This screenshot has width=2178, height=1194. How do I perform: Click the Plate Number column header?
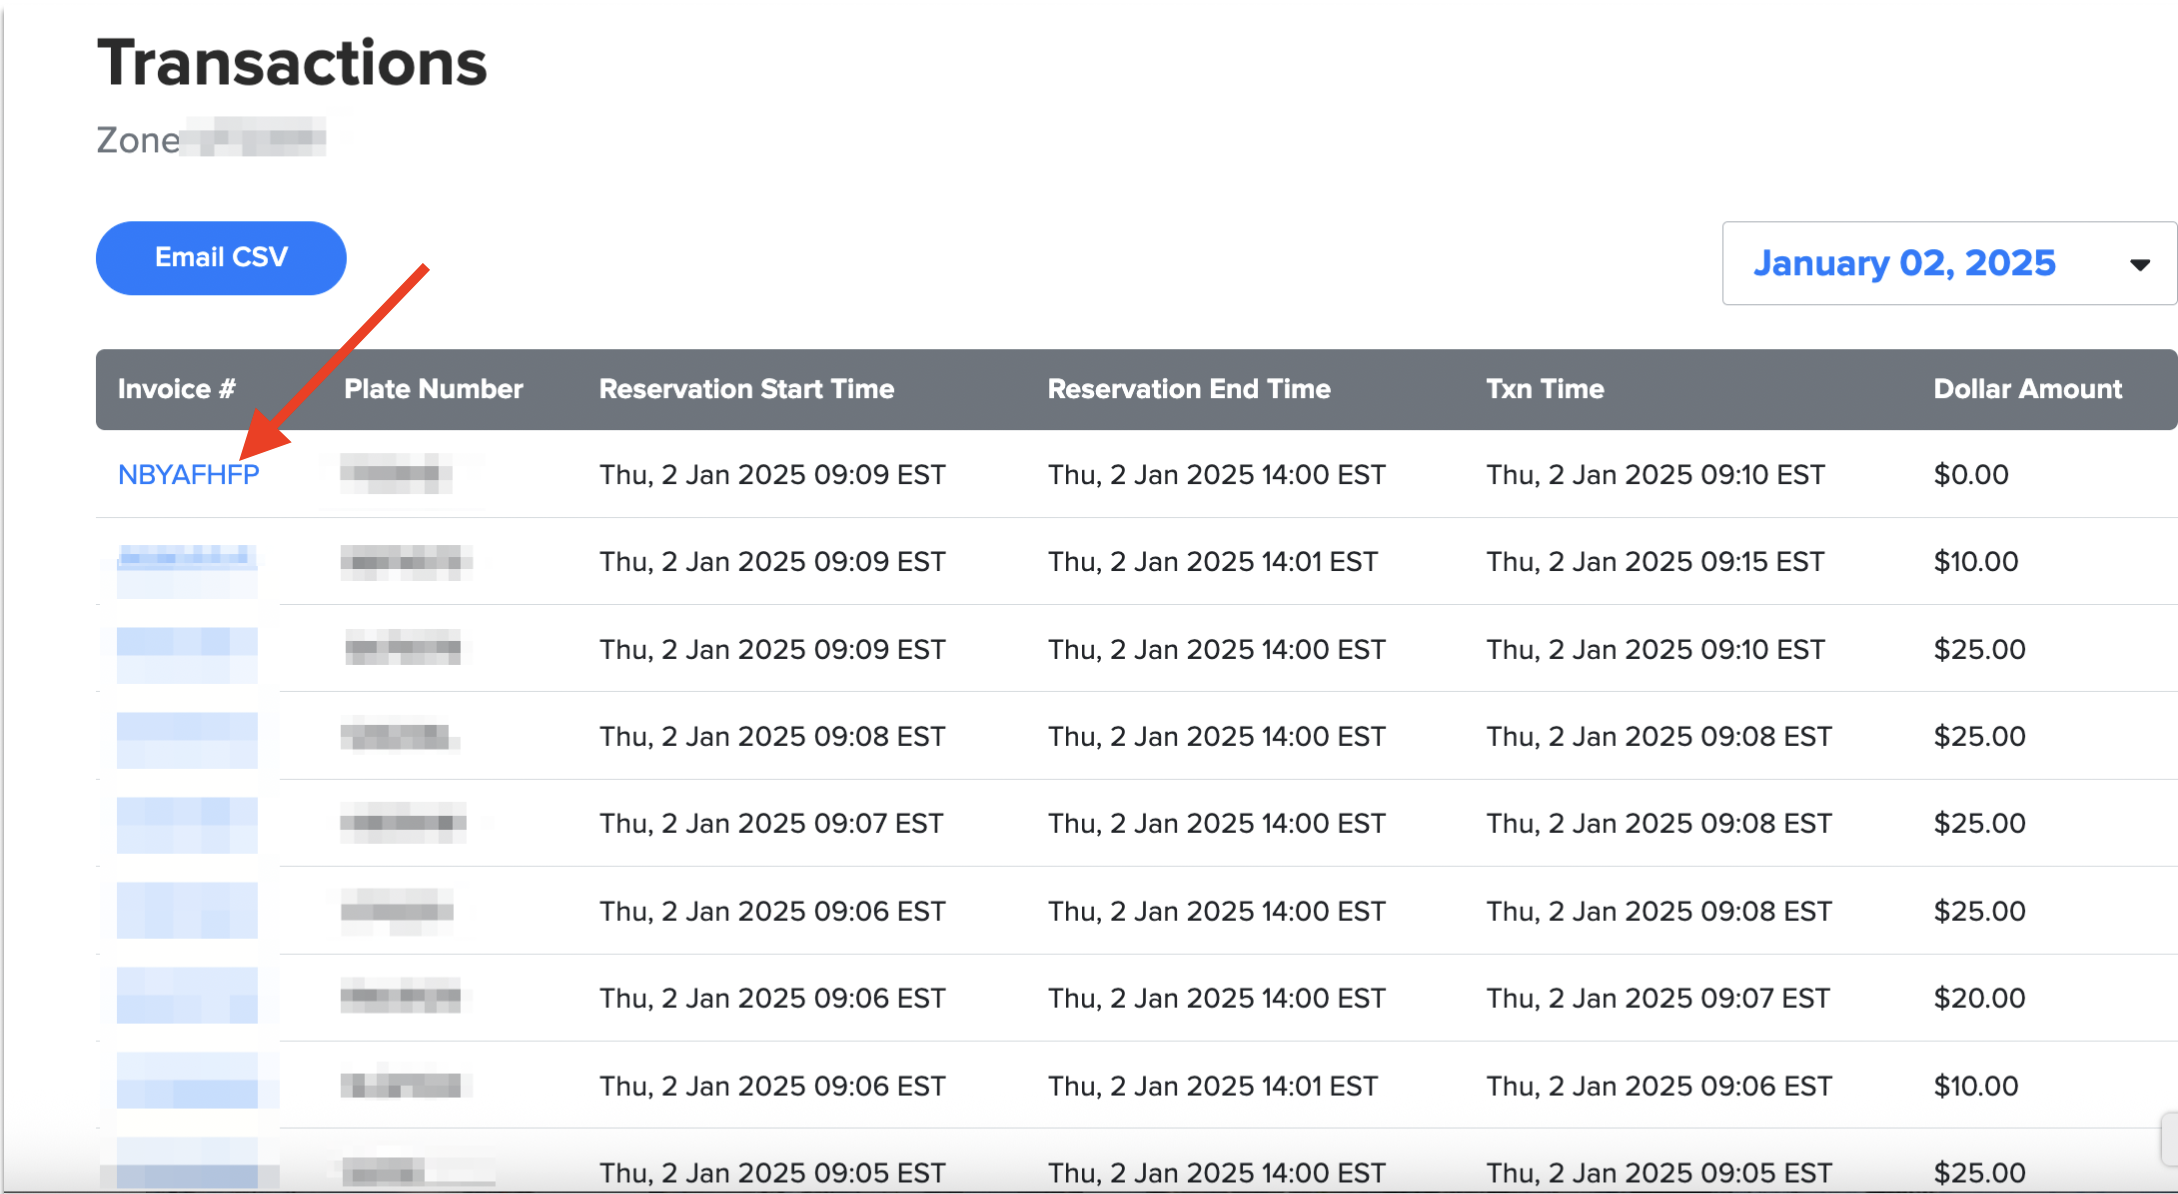433,389
